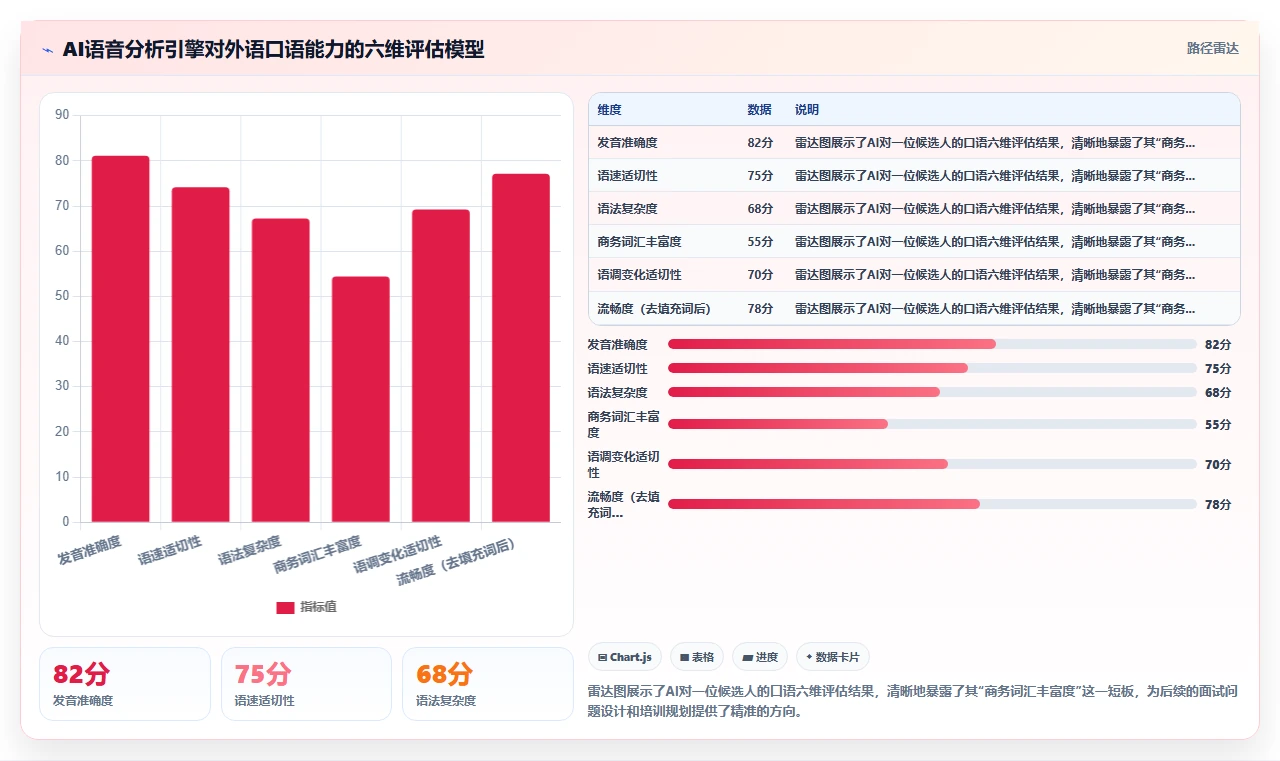Viewport: 1280px width, 761px height.
Task: Click the 68分 value beside progress bar
Action: pos(1218,392)
